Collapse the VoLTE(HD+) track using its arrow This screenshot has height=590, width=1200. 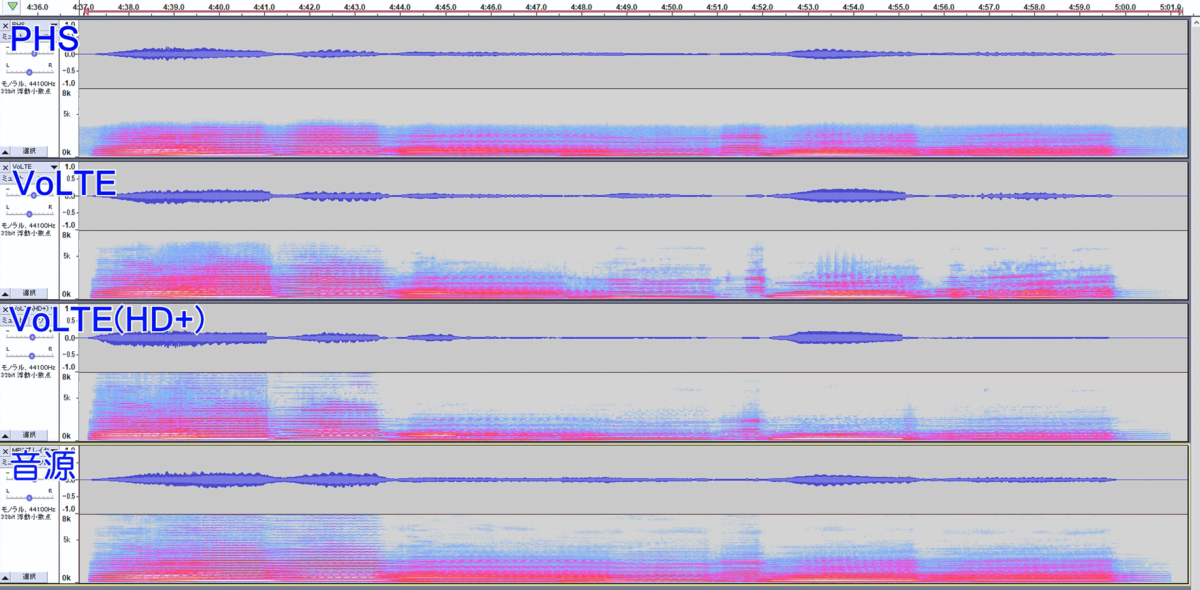pos(6,435)
